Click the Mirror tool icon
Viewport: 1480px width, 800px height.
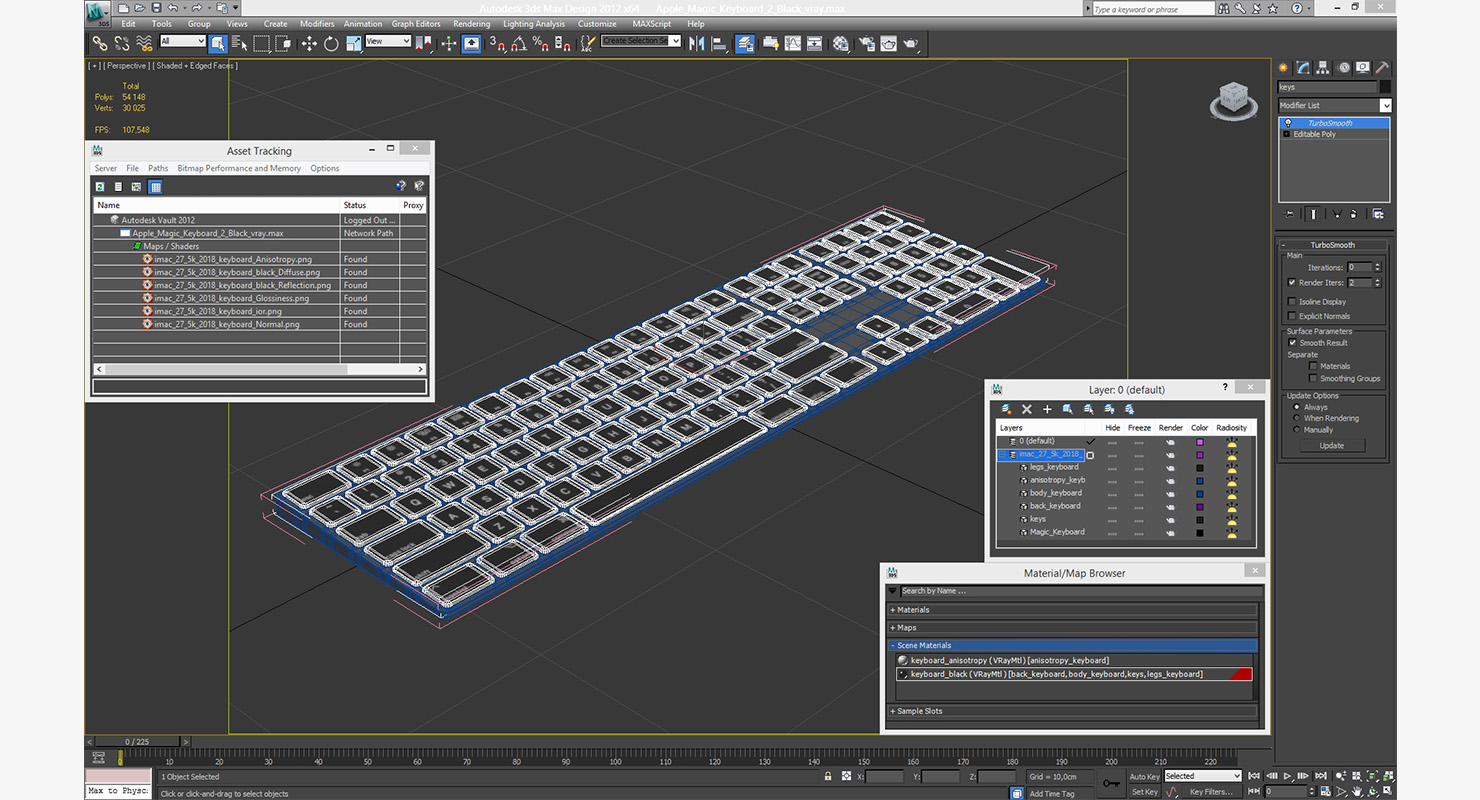pyautogui.click(x=697, y=44)
